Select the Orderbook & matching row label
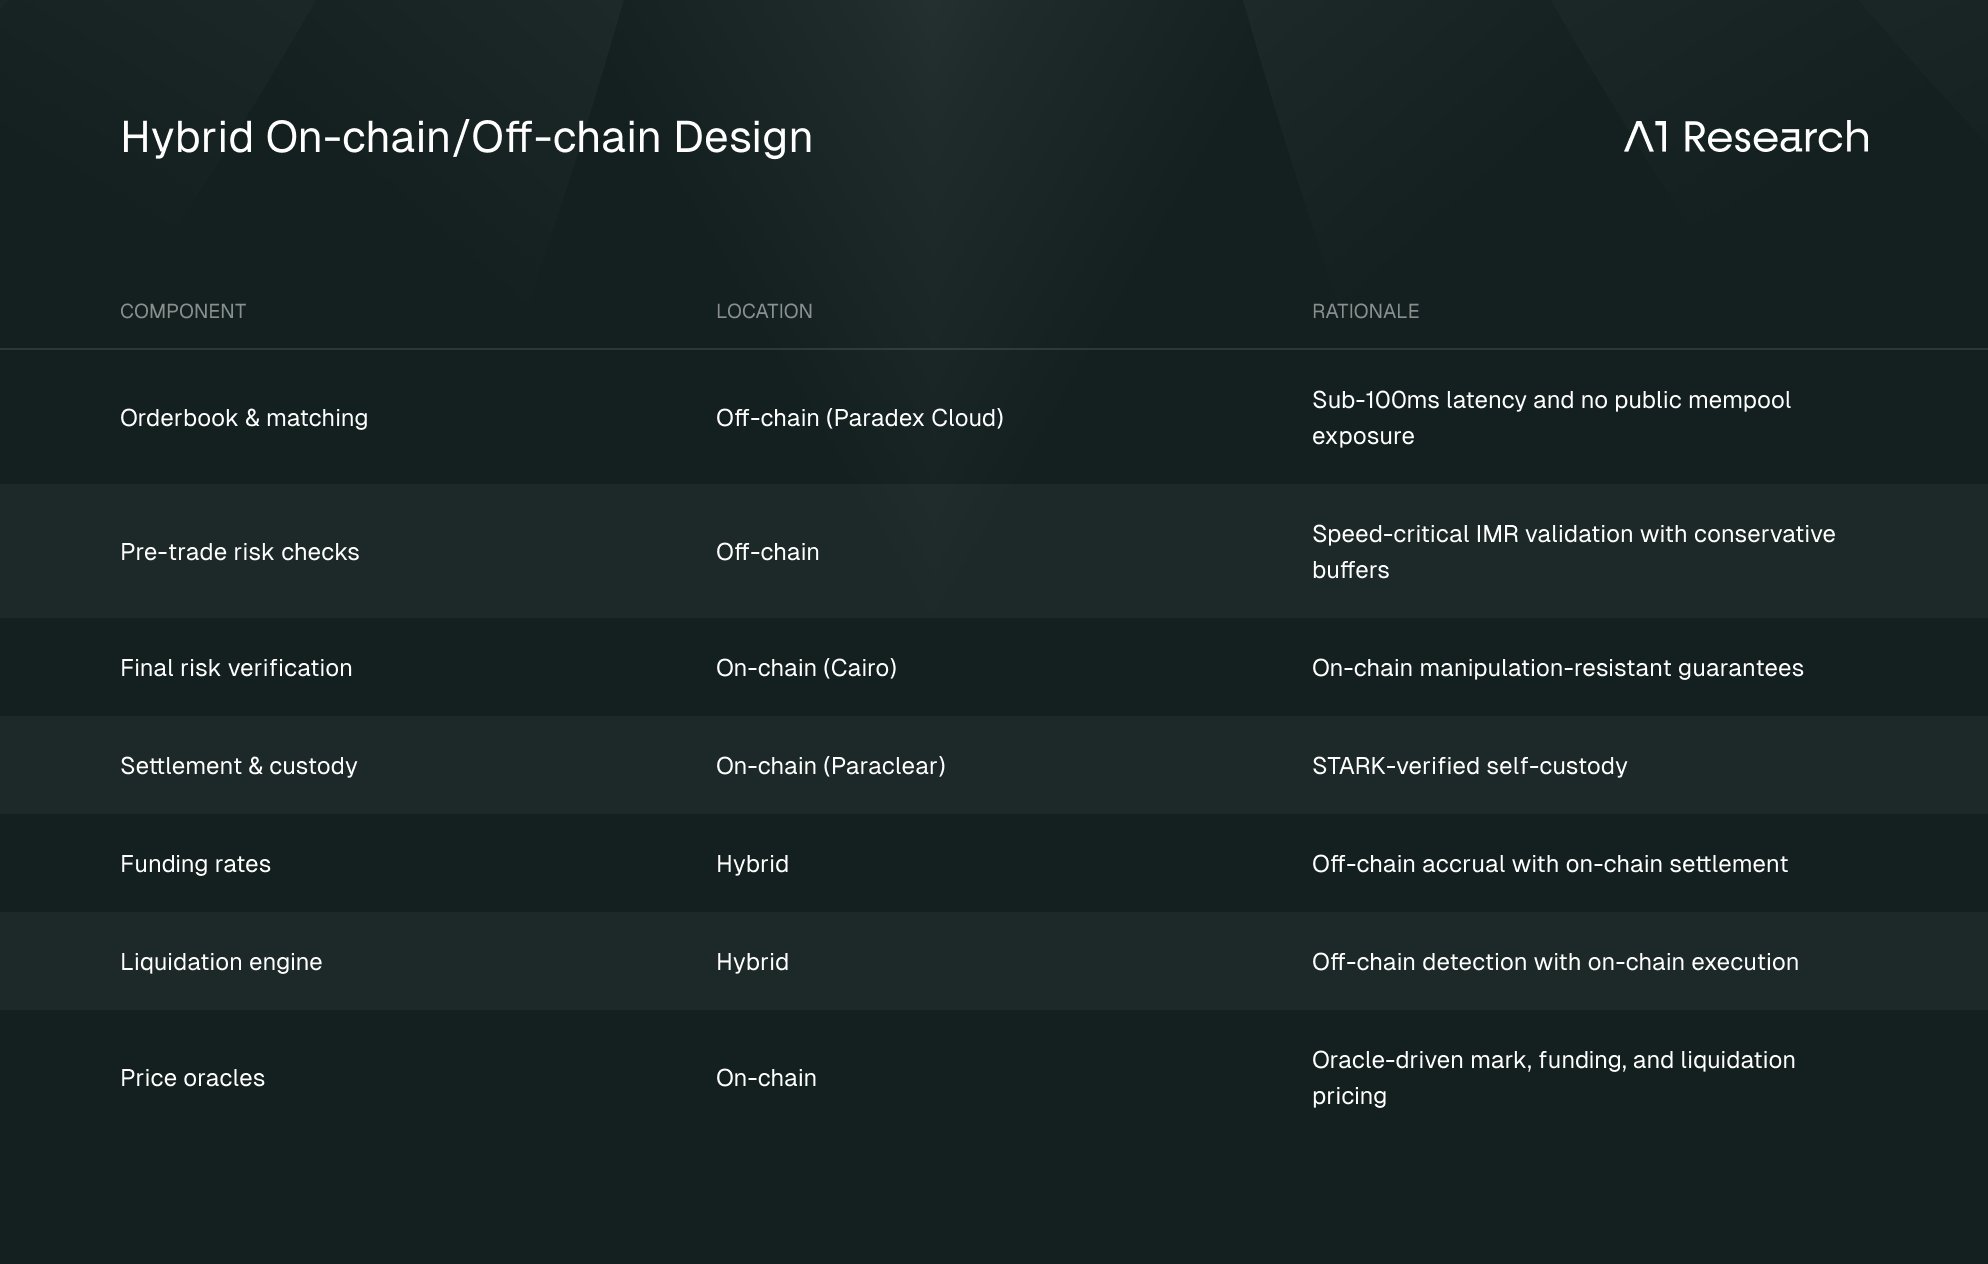The height and width of the screenshot is (1264, 1988). point(244,418)
